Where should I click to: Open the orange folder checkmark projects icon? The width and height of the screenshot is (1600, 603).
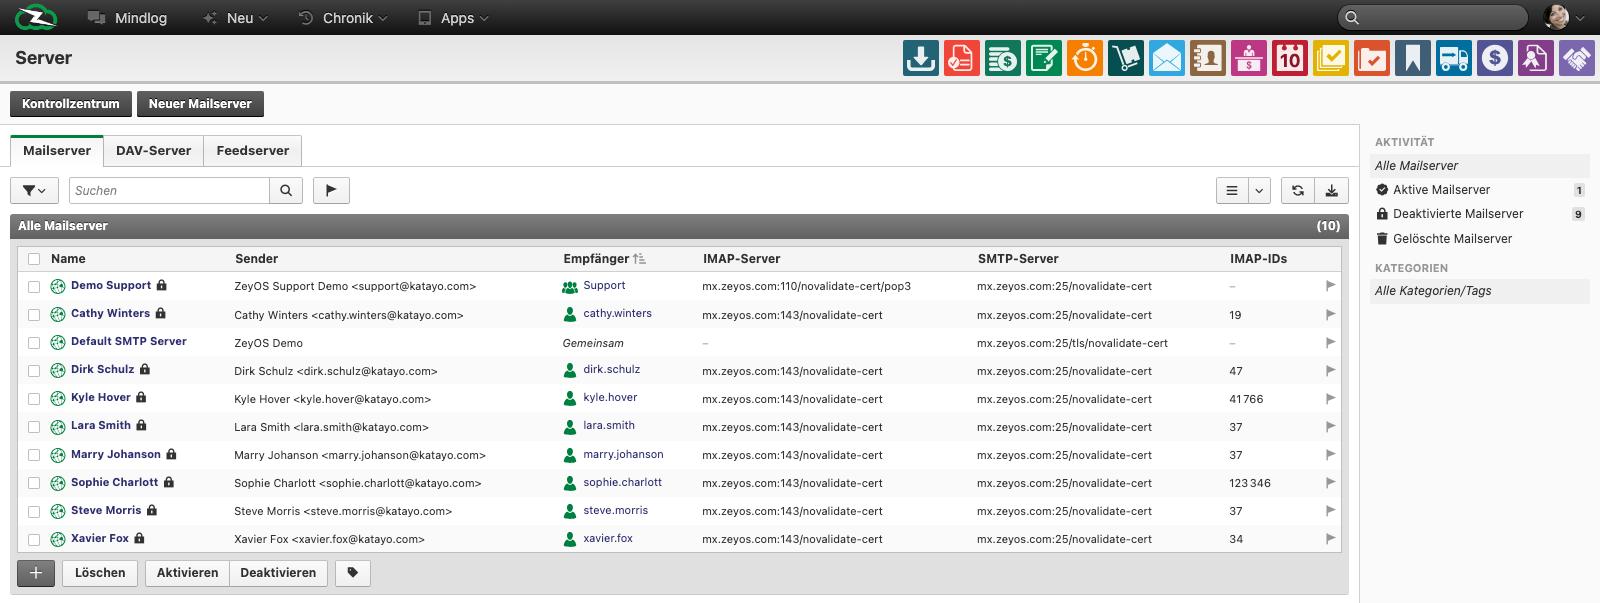tap(1371, 58)
